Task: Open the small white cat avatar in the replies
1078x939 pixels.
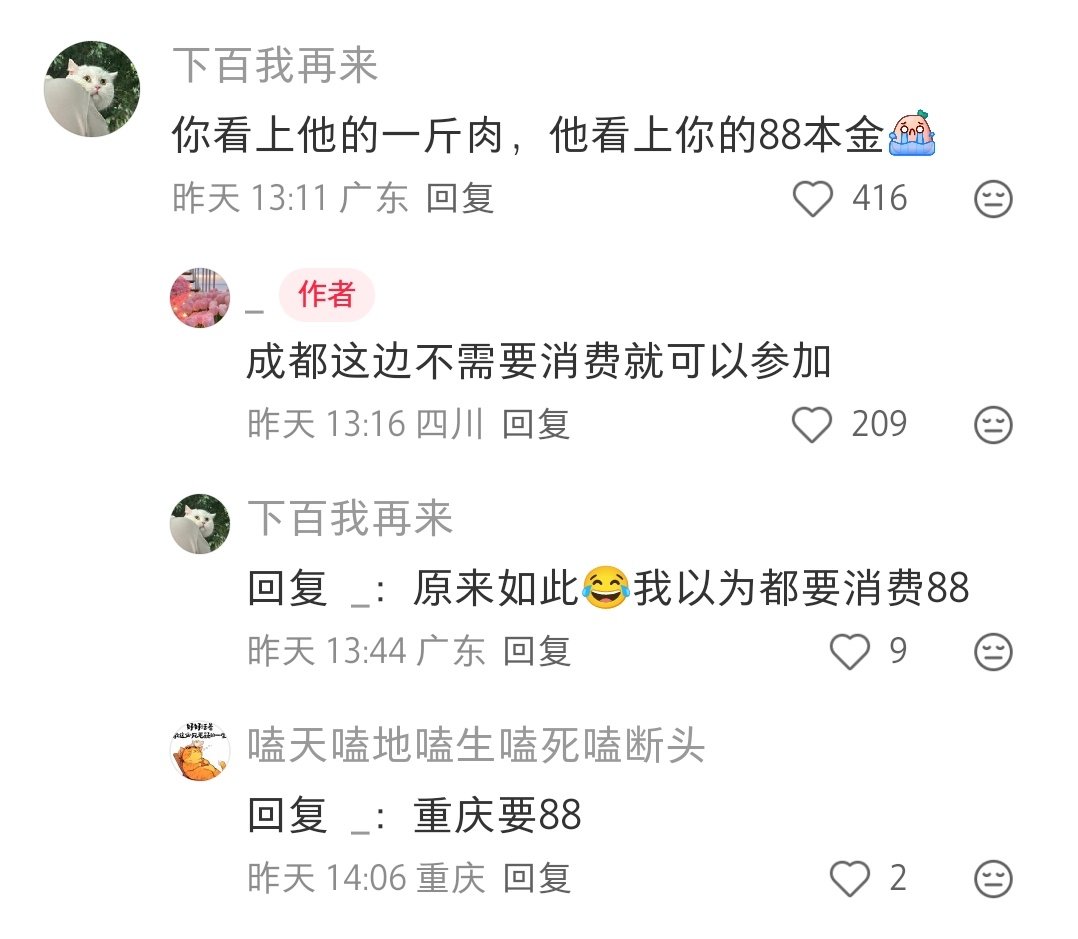Action: [x=200, y=524]
